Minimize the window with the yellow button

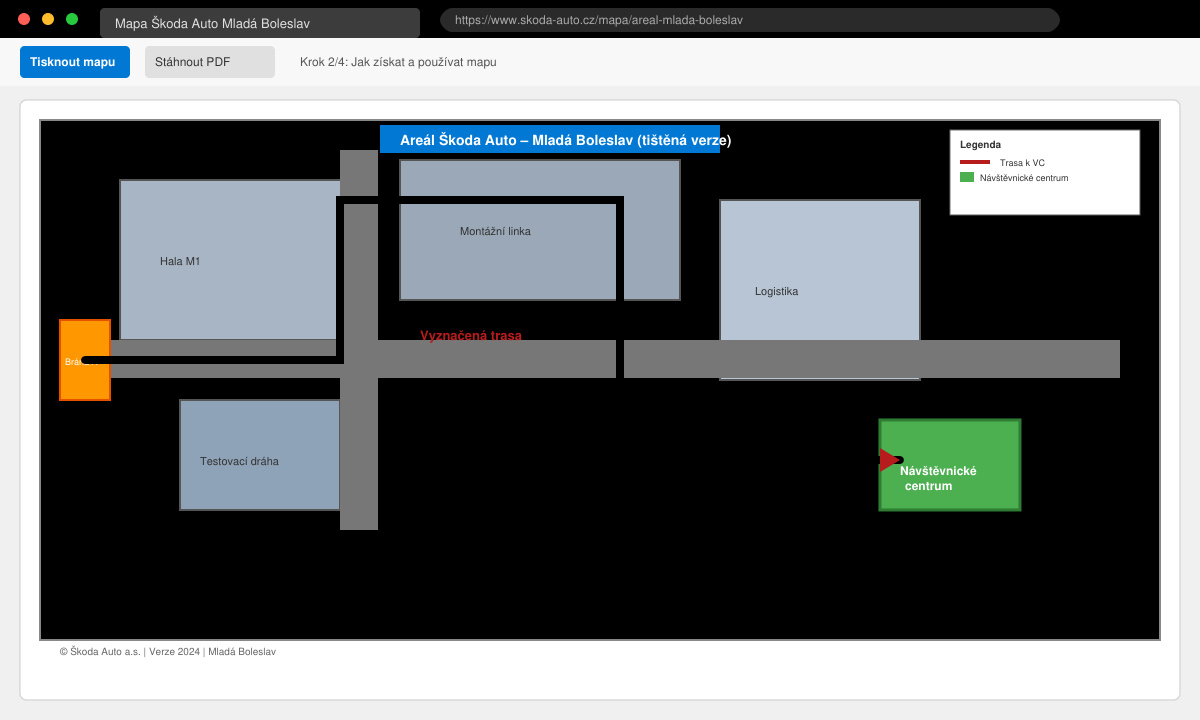tap(48, 19)
